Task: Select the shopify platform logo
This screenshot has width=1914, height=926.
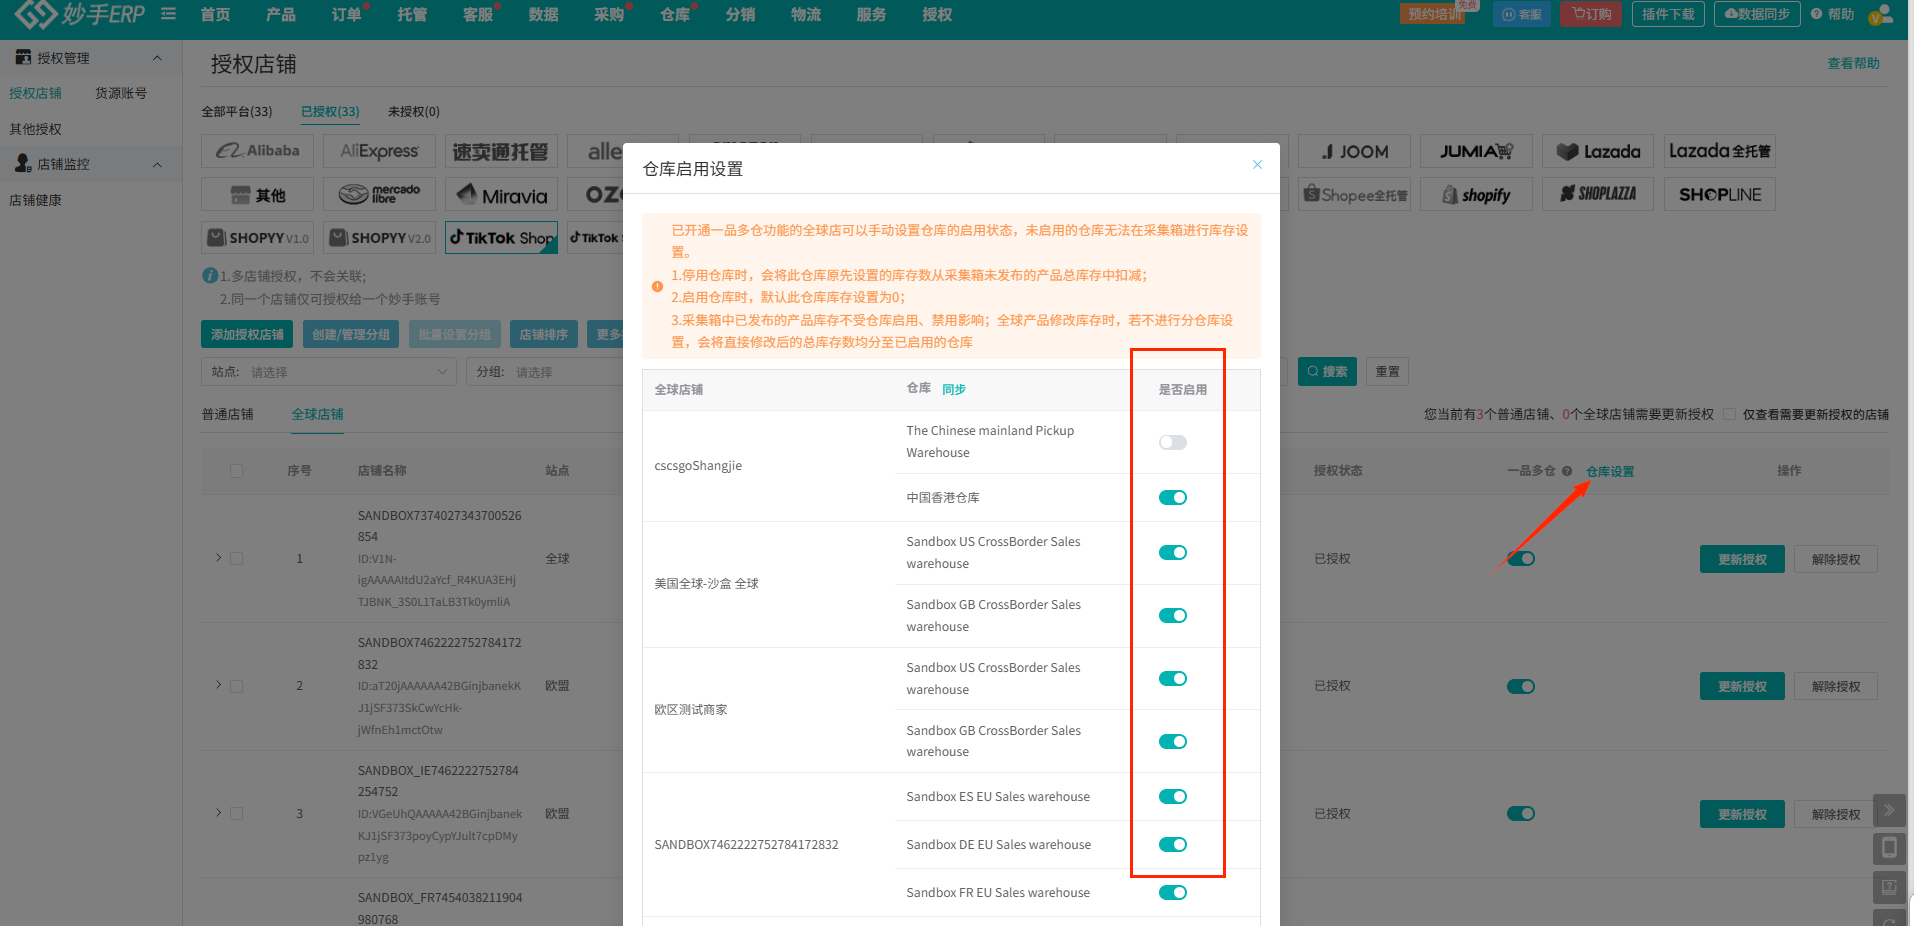Action: point(1476,194)
